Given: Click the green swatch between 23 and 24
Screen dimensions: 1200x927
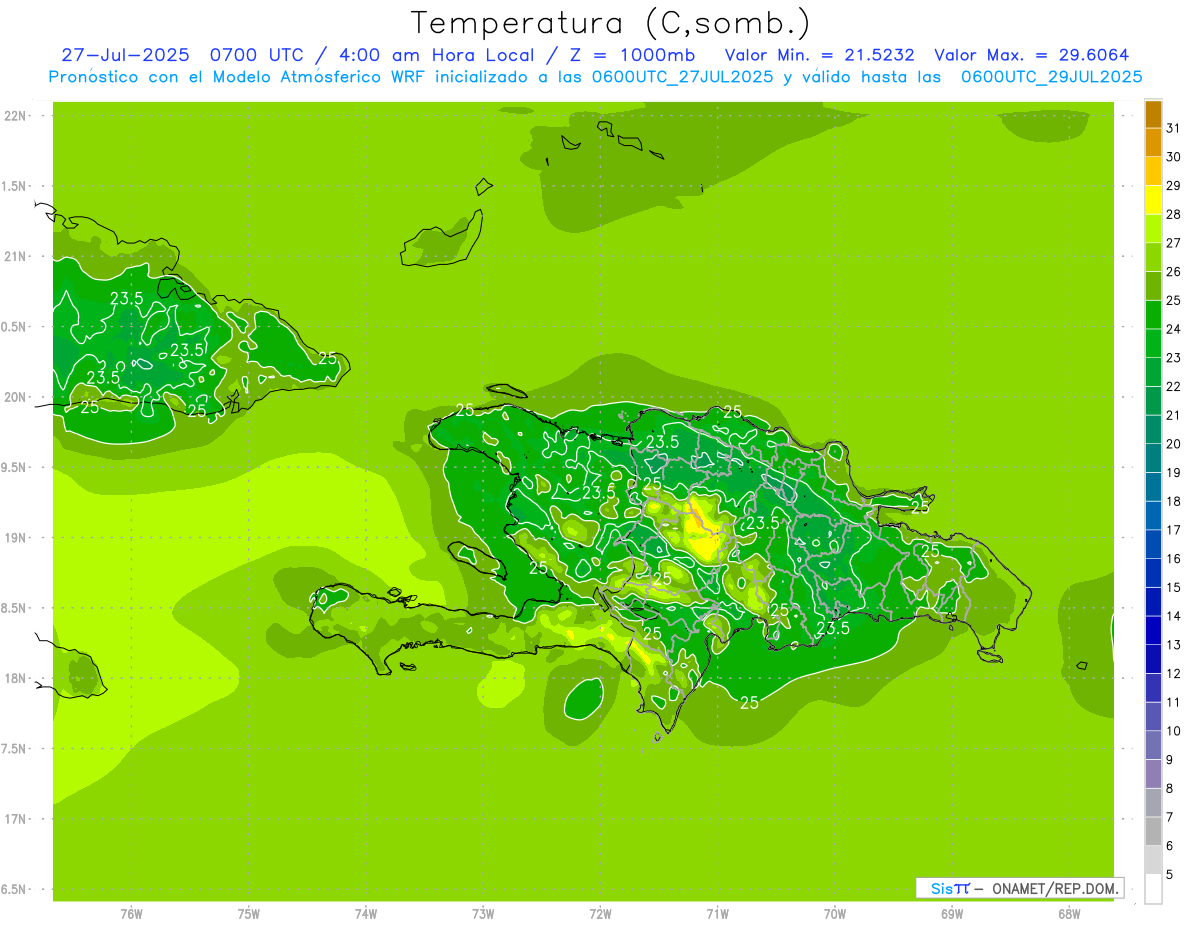Looking at the screenshot, I should [x=1153, y=344].
